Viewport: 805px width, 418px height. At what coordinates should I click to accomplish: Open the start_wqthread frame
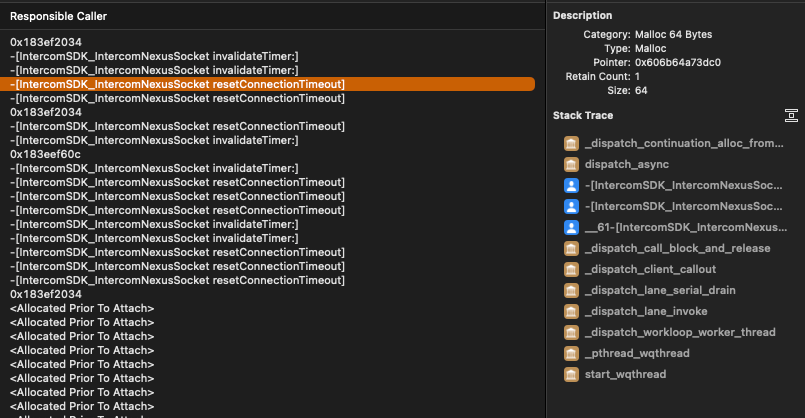point(625,374)
